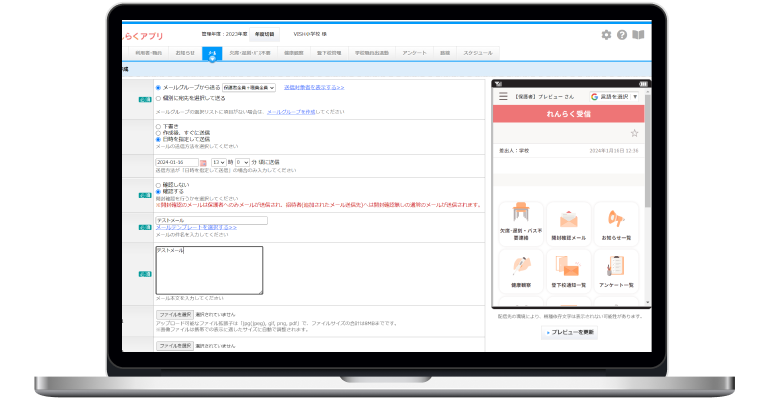The height and width of the screenshot is (406, 760).
Task: Select 個別に宛先を選択して送る radio button
Action: coord(158,98)
